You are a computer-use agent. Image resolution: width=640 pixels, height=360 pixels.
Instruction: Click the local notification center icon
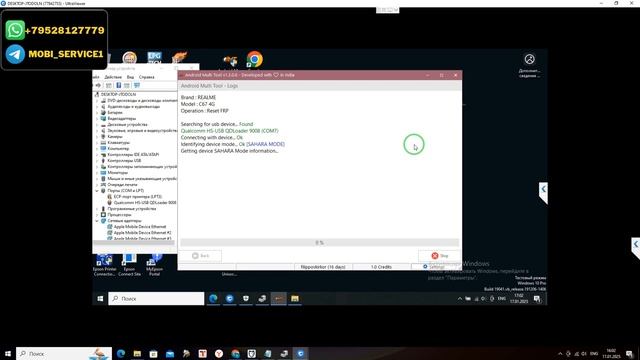tap(629, 354)
